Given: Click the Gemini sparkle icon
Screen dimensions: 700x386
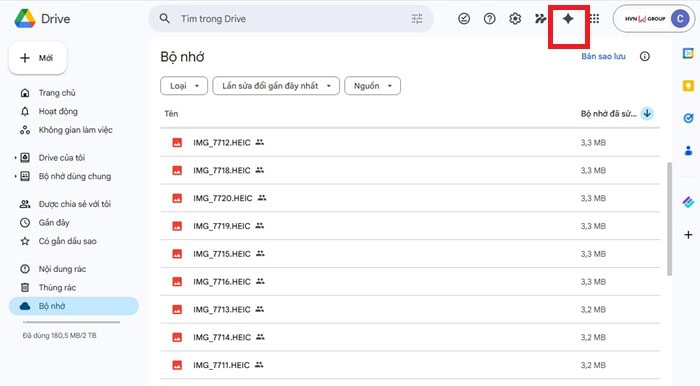Looking at the screenshot, I should [x=568, y=19].
